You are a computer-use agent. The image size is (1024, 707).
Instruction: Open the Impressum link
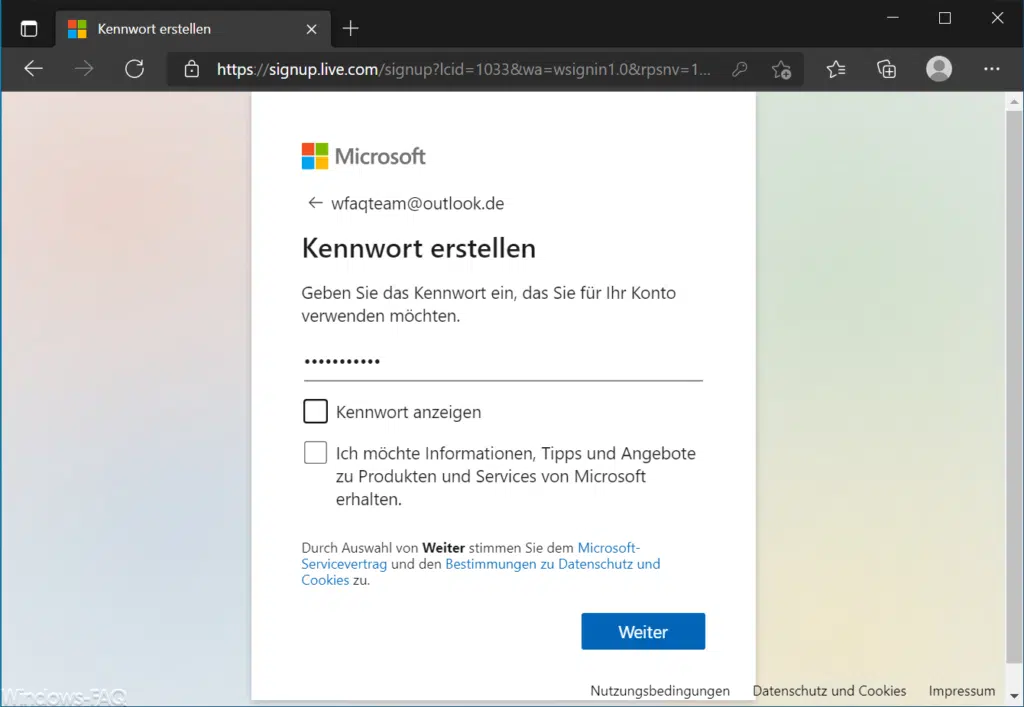tap(961, 691)
